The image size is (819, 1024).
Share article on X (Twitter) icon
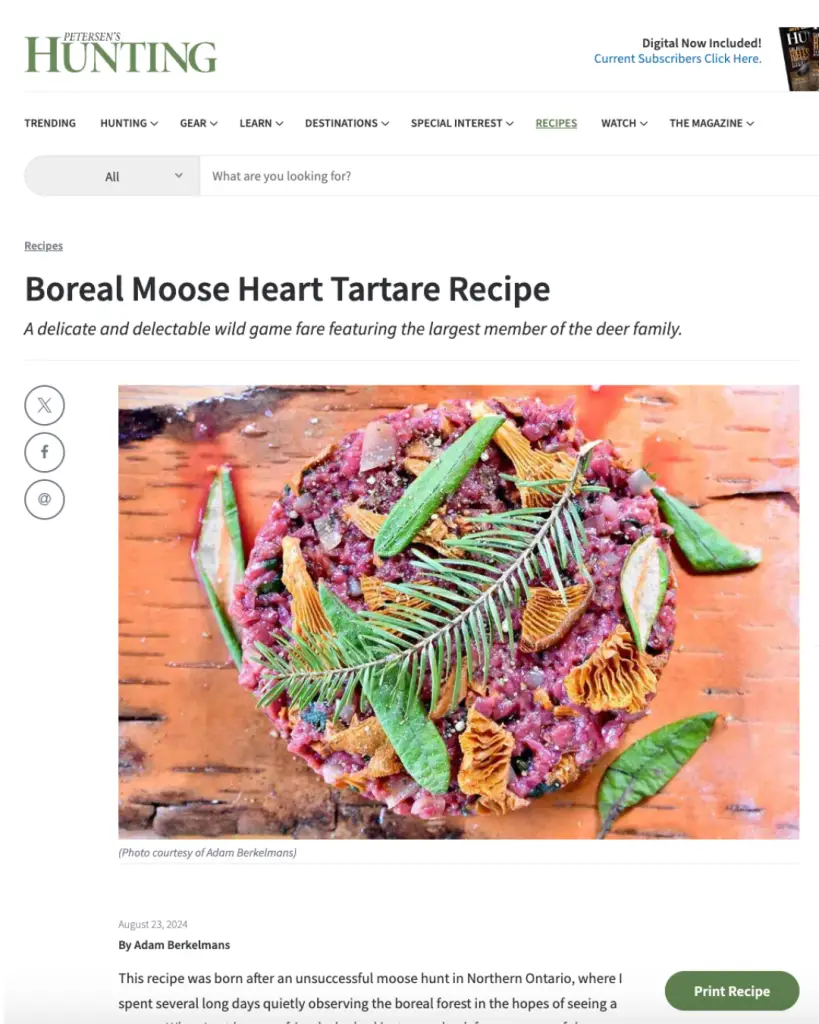tap(44, 406)
